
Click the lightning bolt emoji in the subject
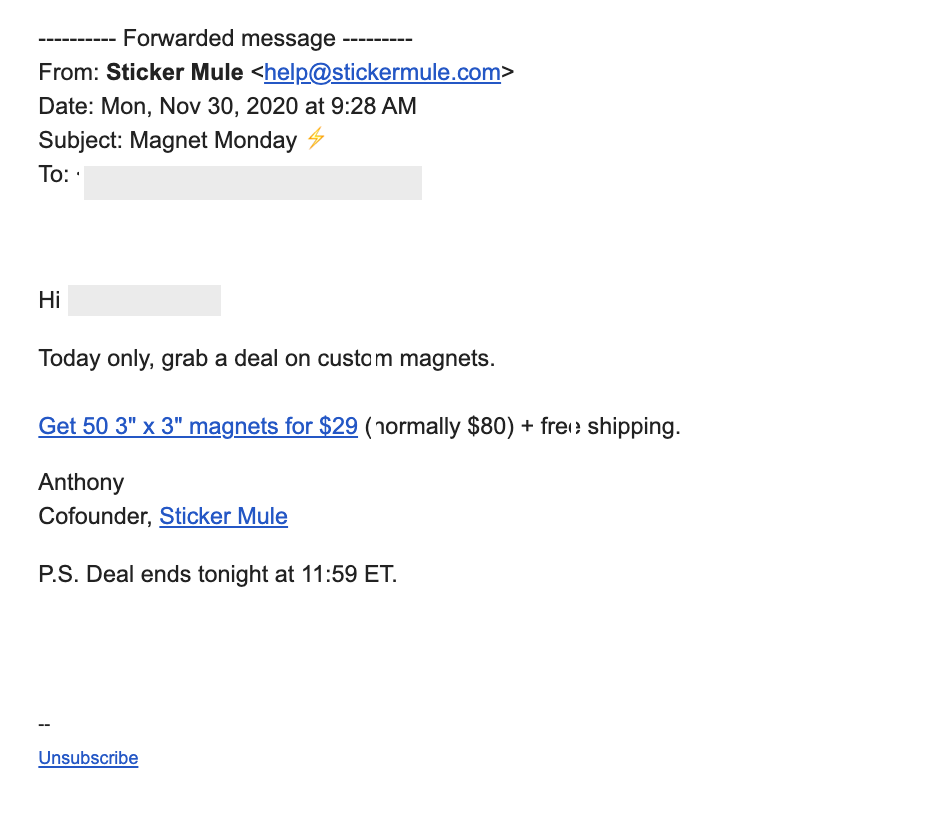point(316,138)
